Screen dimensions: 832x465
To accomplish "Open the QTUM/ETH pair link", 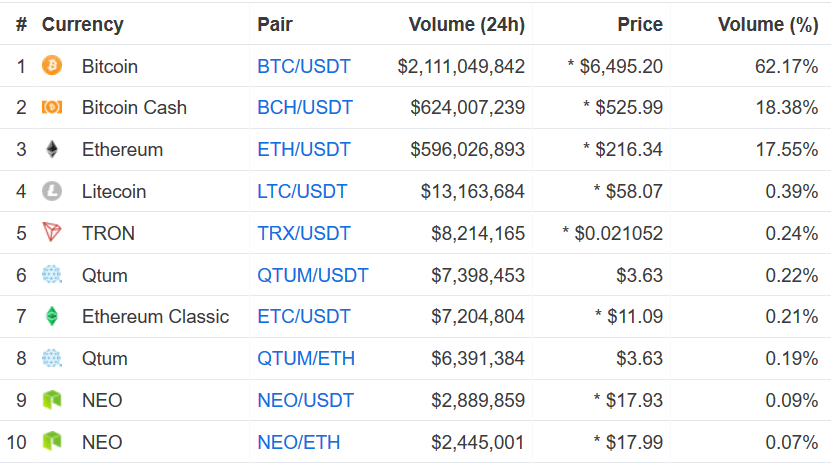I will (306, 358).
